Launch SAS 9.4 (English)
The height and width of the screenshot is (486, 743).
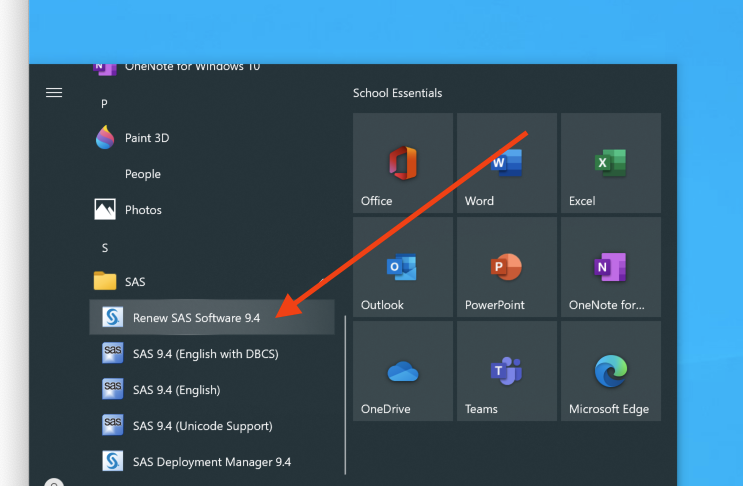click(x=176, y=390)
